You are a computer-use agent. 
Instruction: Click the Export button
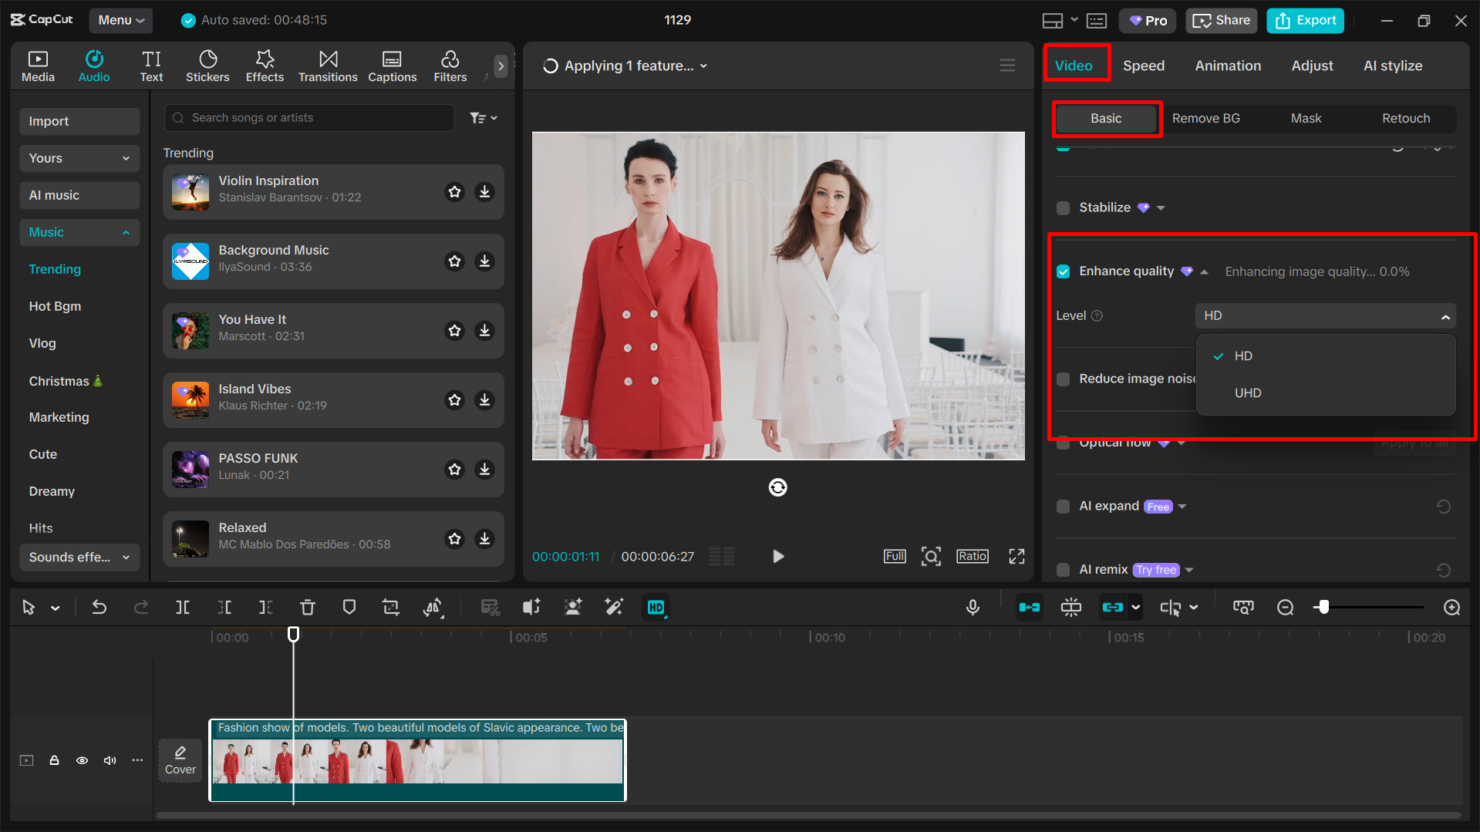(1305, 20)
